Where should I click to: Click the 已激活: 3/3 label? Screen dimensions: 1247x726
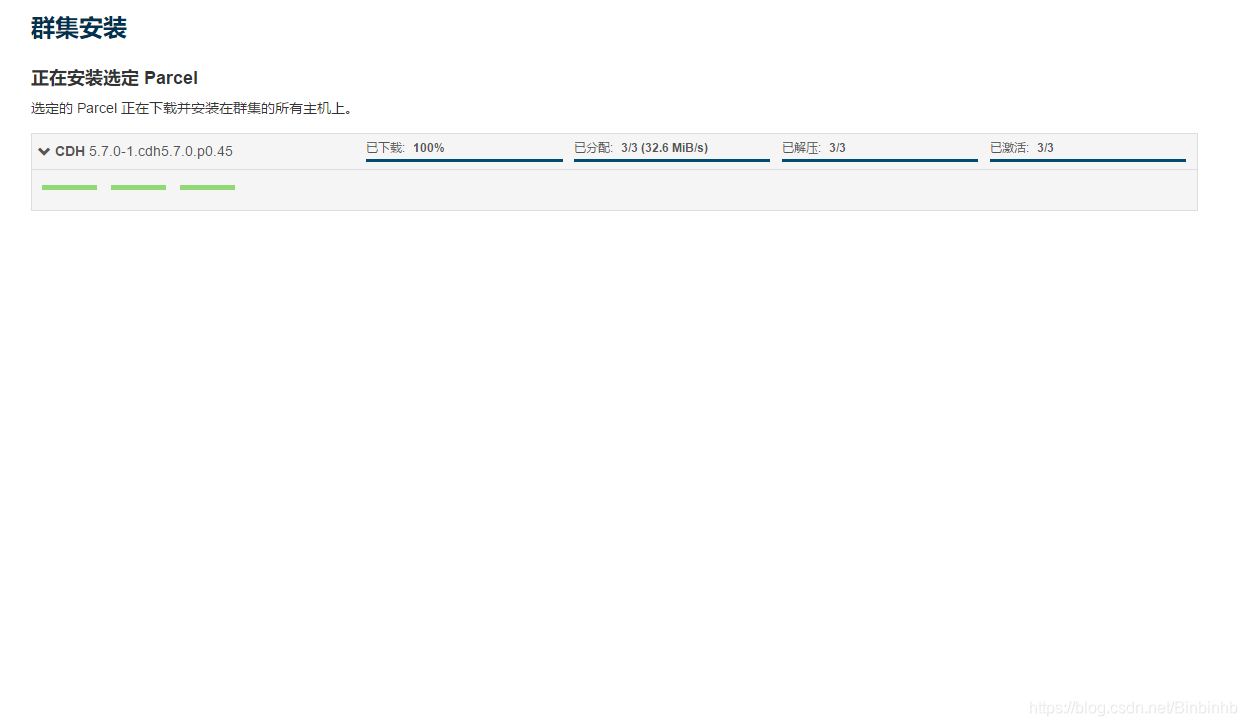[x=1022, y=148]
